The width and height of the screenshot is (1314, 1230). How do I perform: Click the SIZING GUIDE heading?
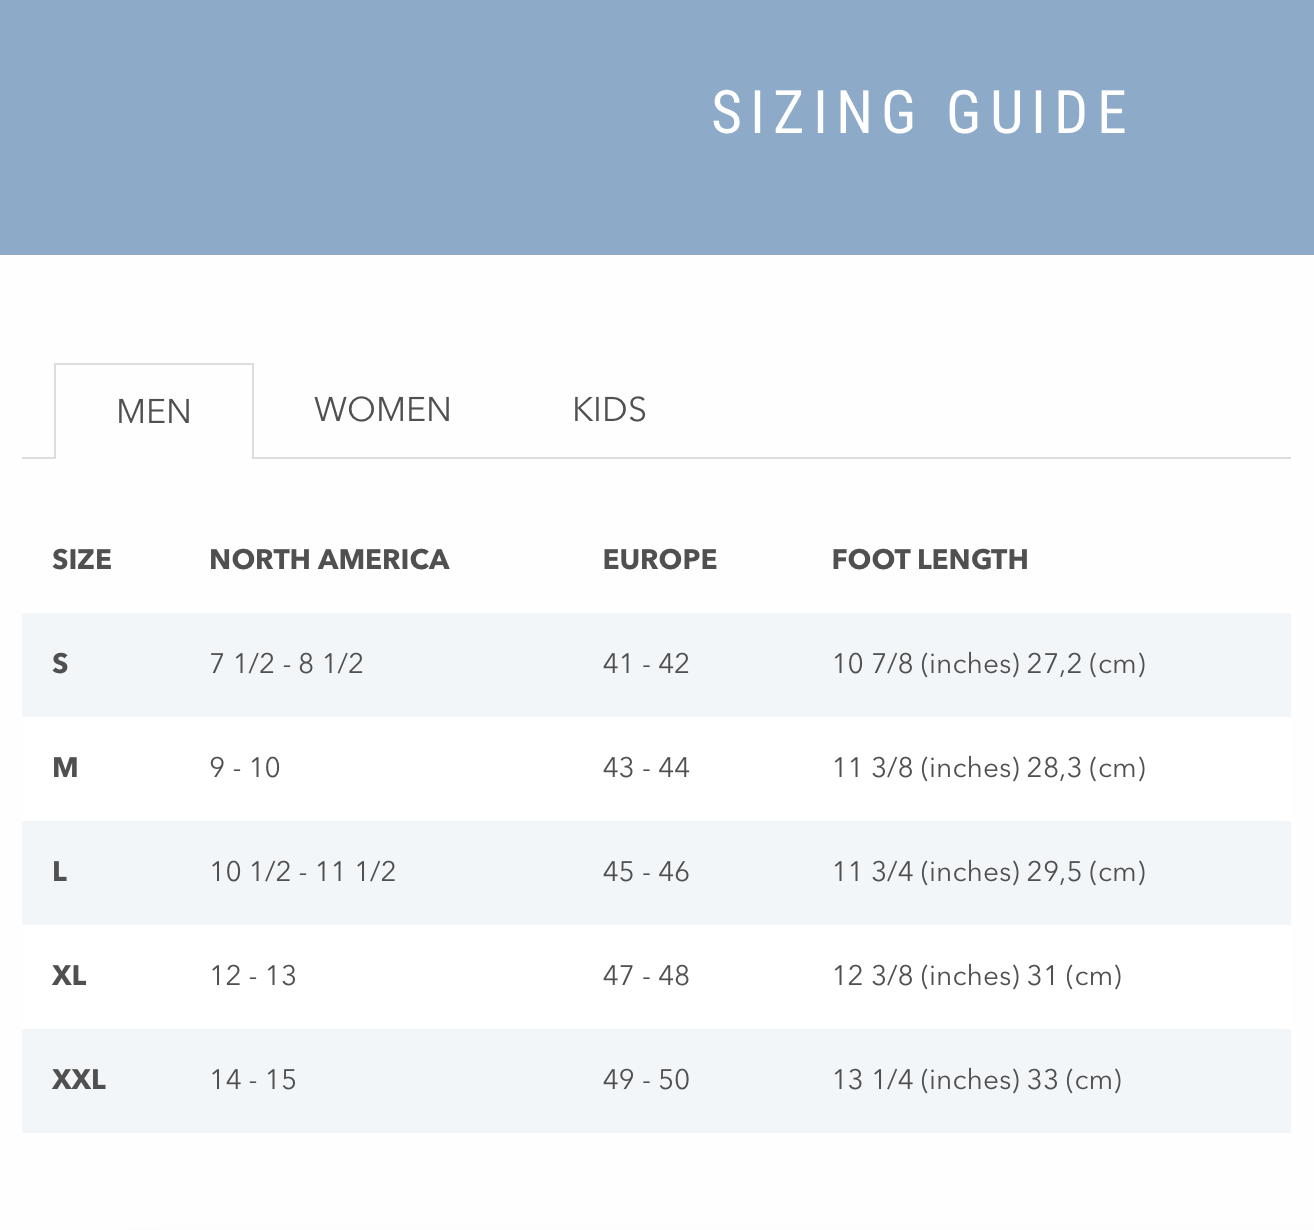coord(920,112)
